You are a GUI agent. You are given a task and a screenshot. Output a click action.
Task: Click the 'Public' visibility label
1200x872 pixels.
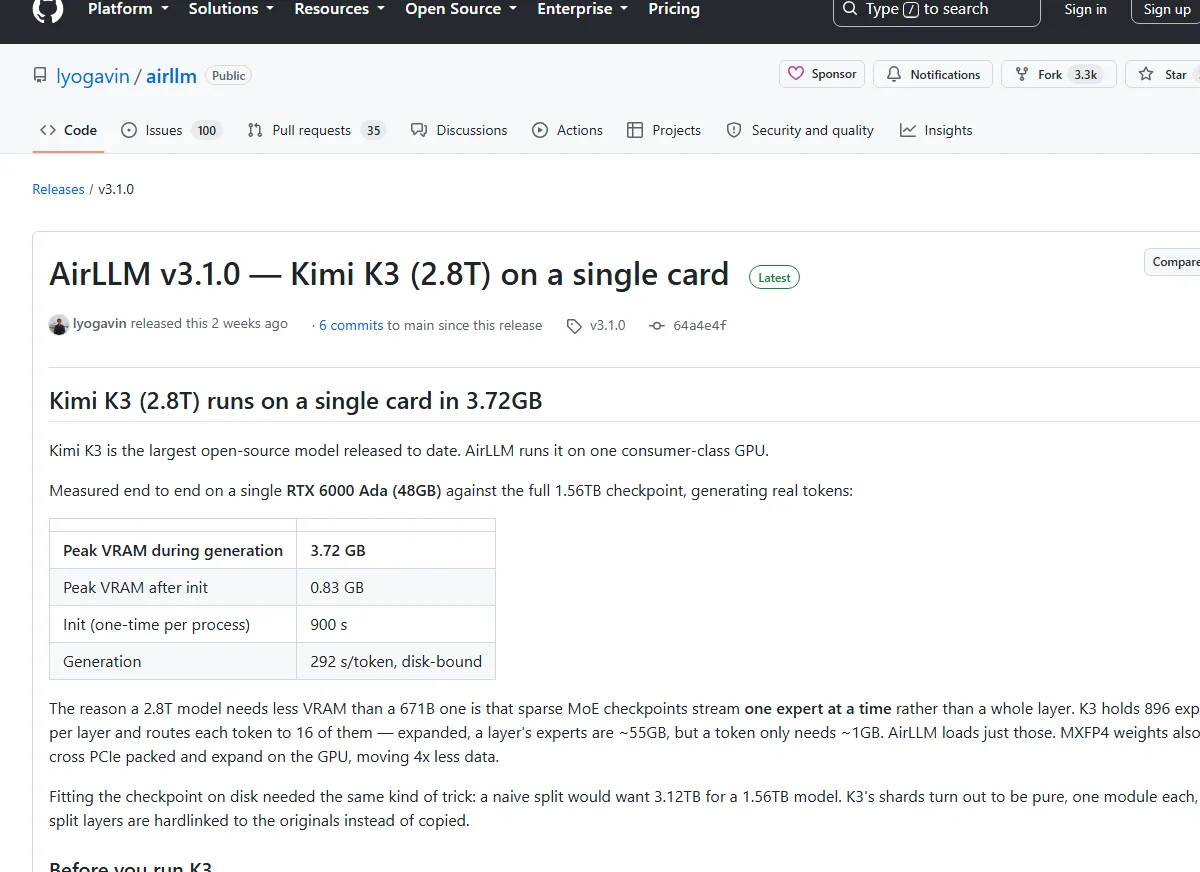click(229, 75)
